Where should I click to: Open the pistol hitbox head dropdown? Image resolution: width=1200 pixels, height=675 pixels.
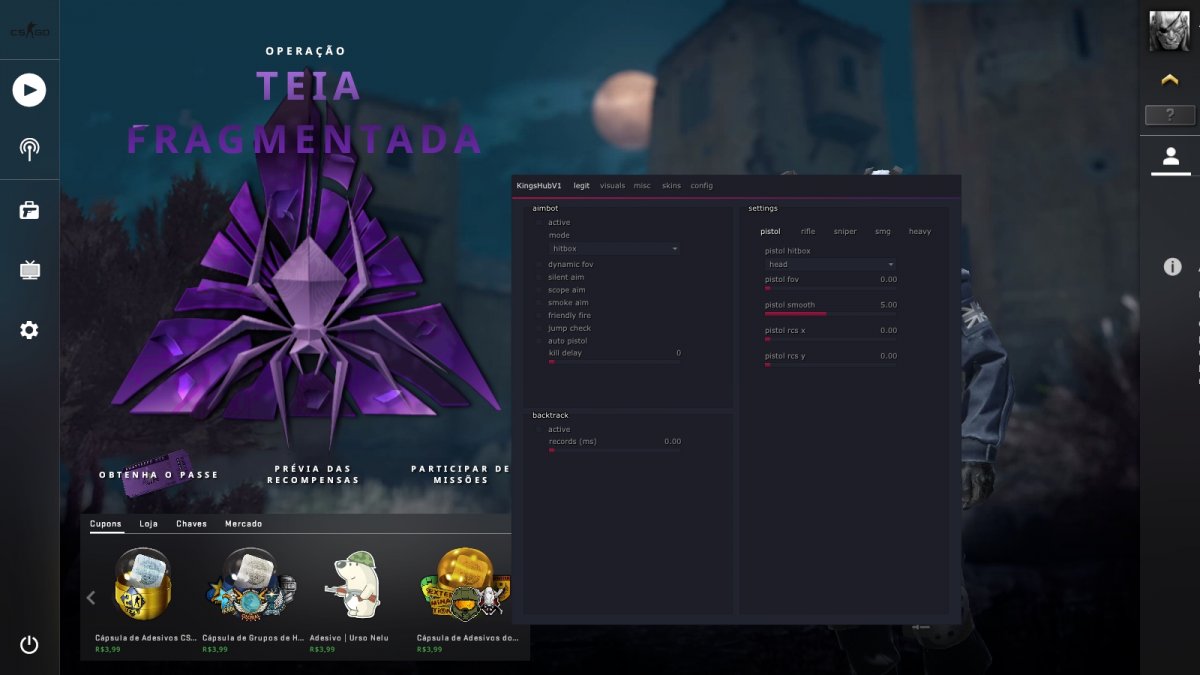[830, 265]
